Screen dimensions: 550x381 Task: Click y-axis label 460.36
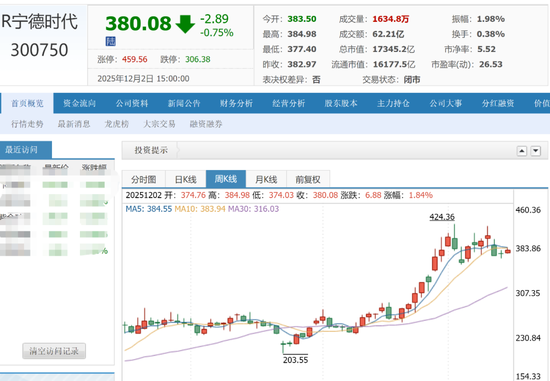(528, 210)
